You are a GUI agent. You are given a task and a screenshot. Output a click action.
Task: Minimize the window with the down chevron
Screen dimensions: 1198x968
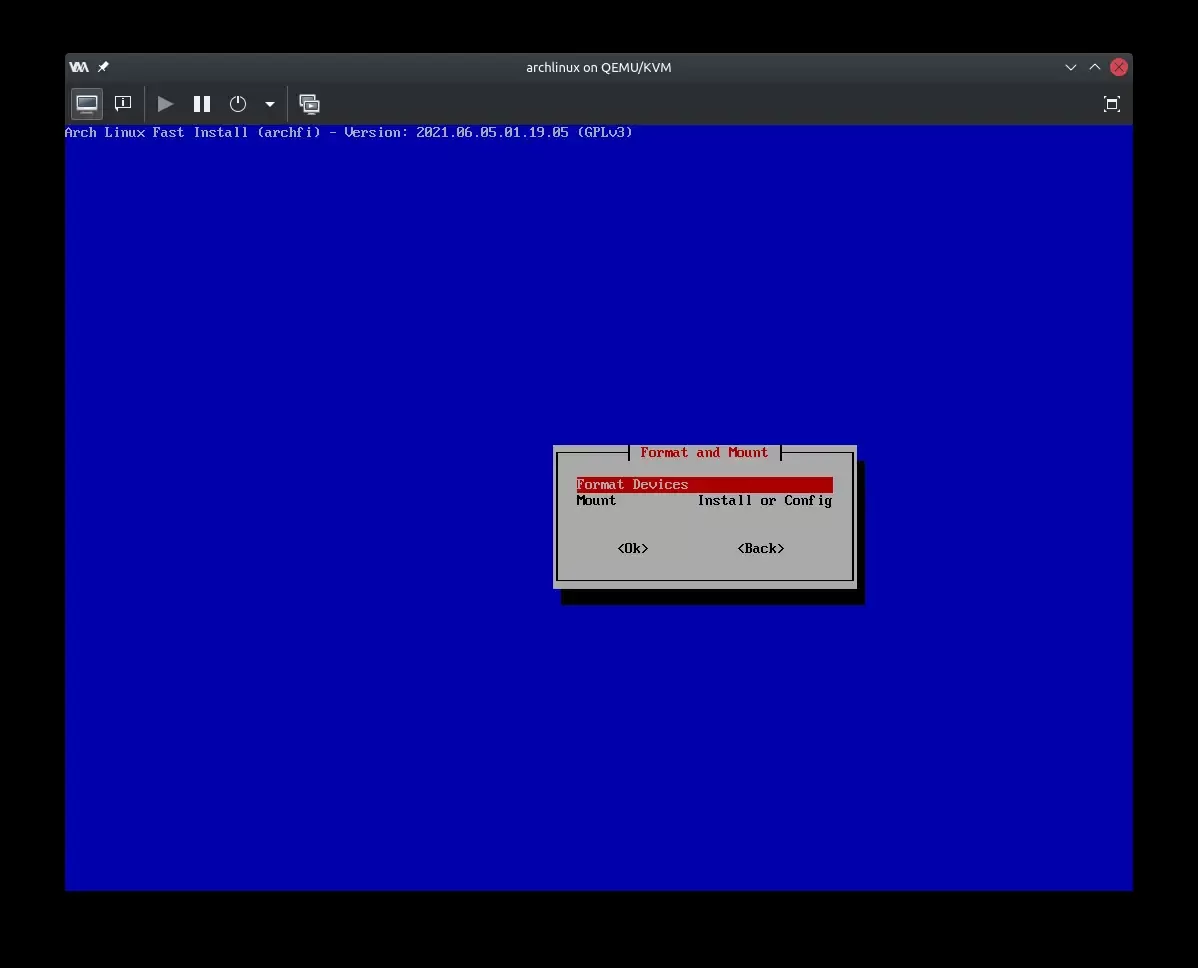point(1071,67)
